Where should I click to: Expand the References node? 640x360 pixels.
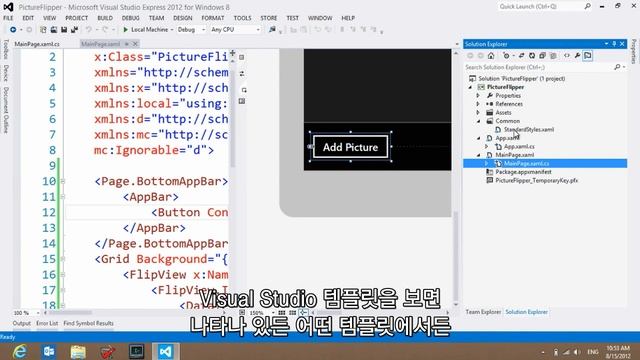coord(478,104)
